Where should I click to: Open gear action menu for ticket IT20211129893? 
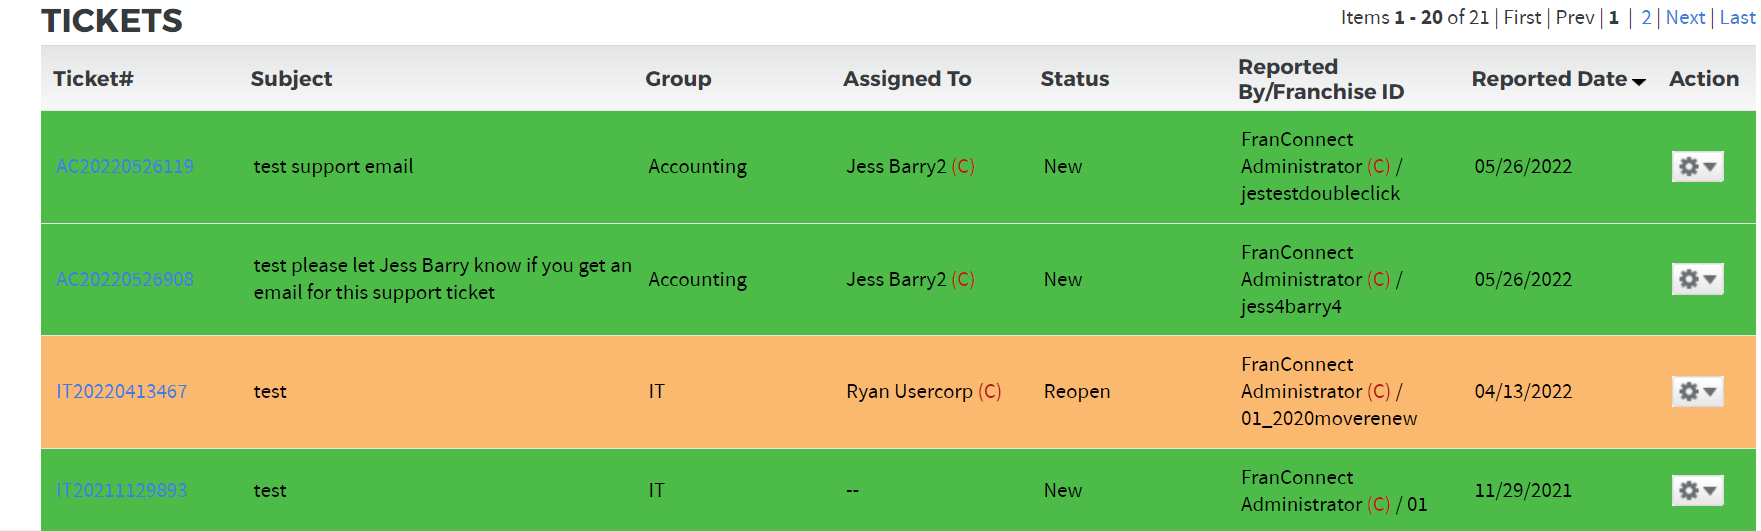click(1697, 490)
